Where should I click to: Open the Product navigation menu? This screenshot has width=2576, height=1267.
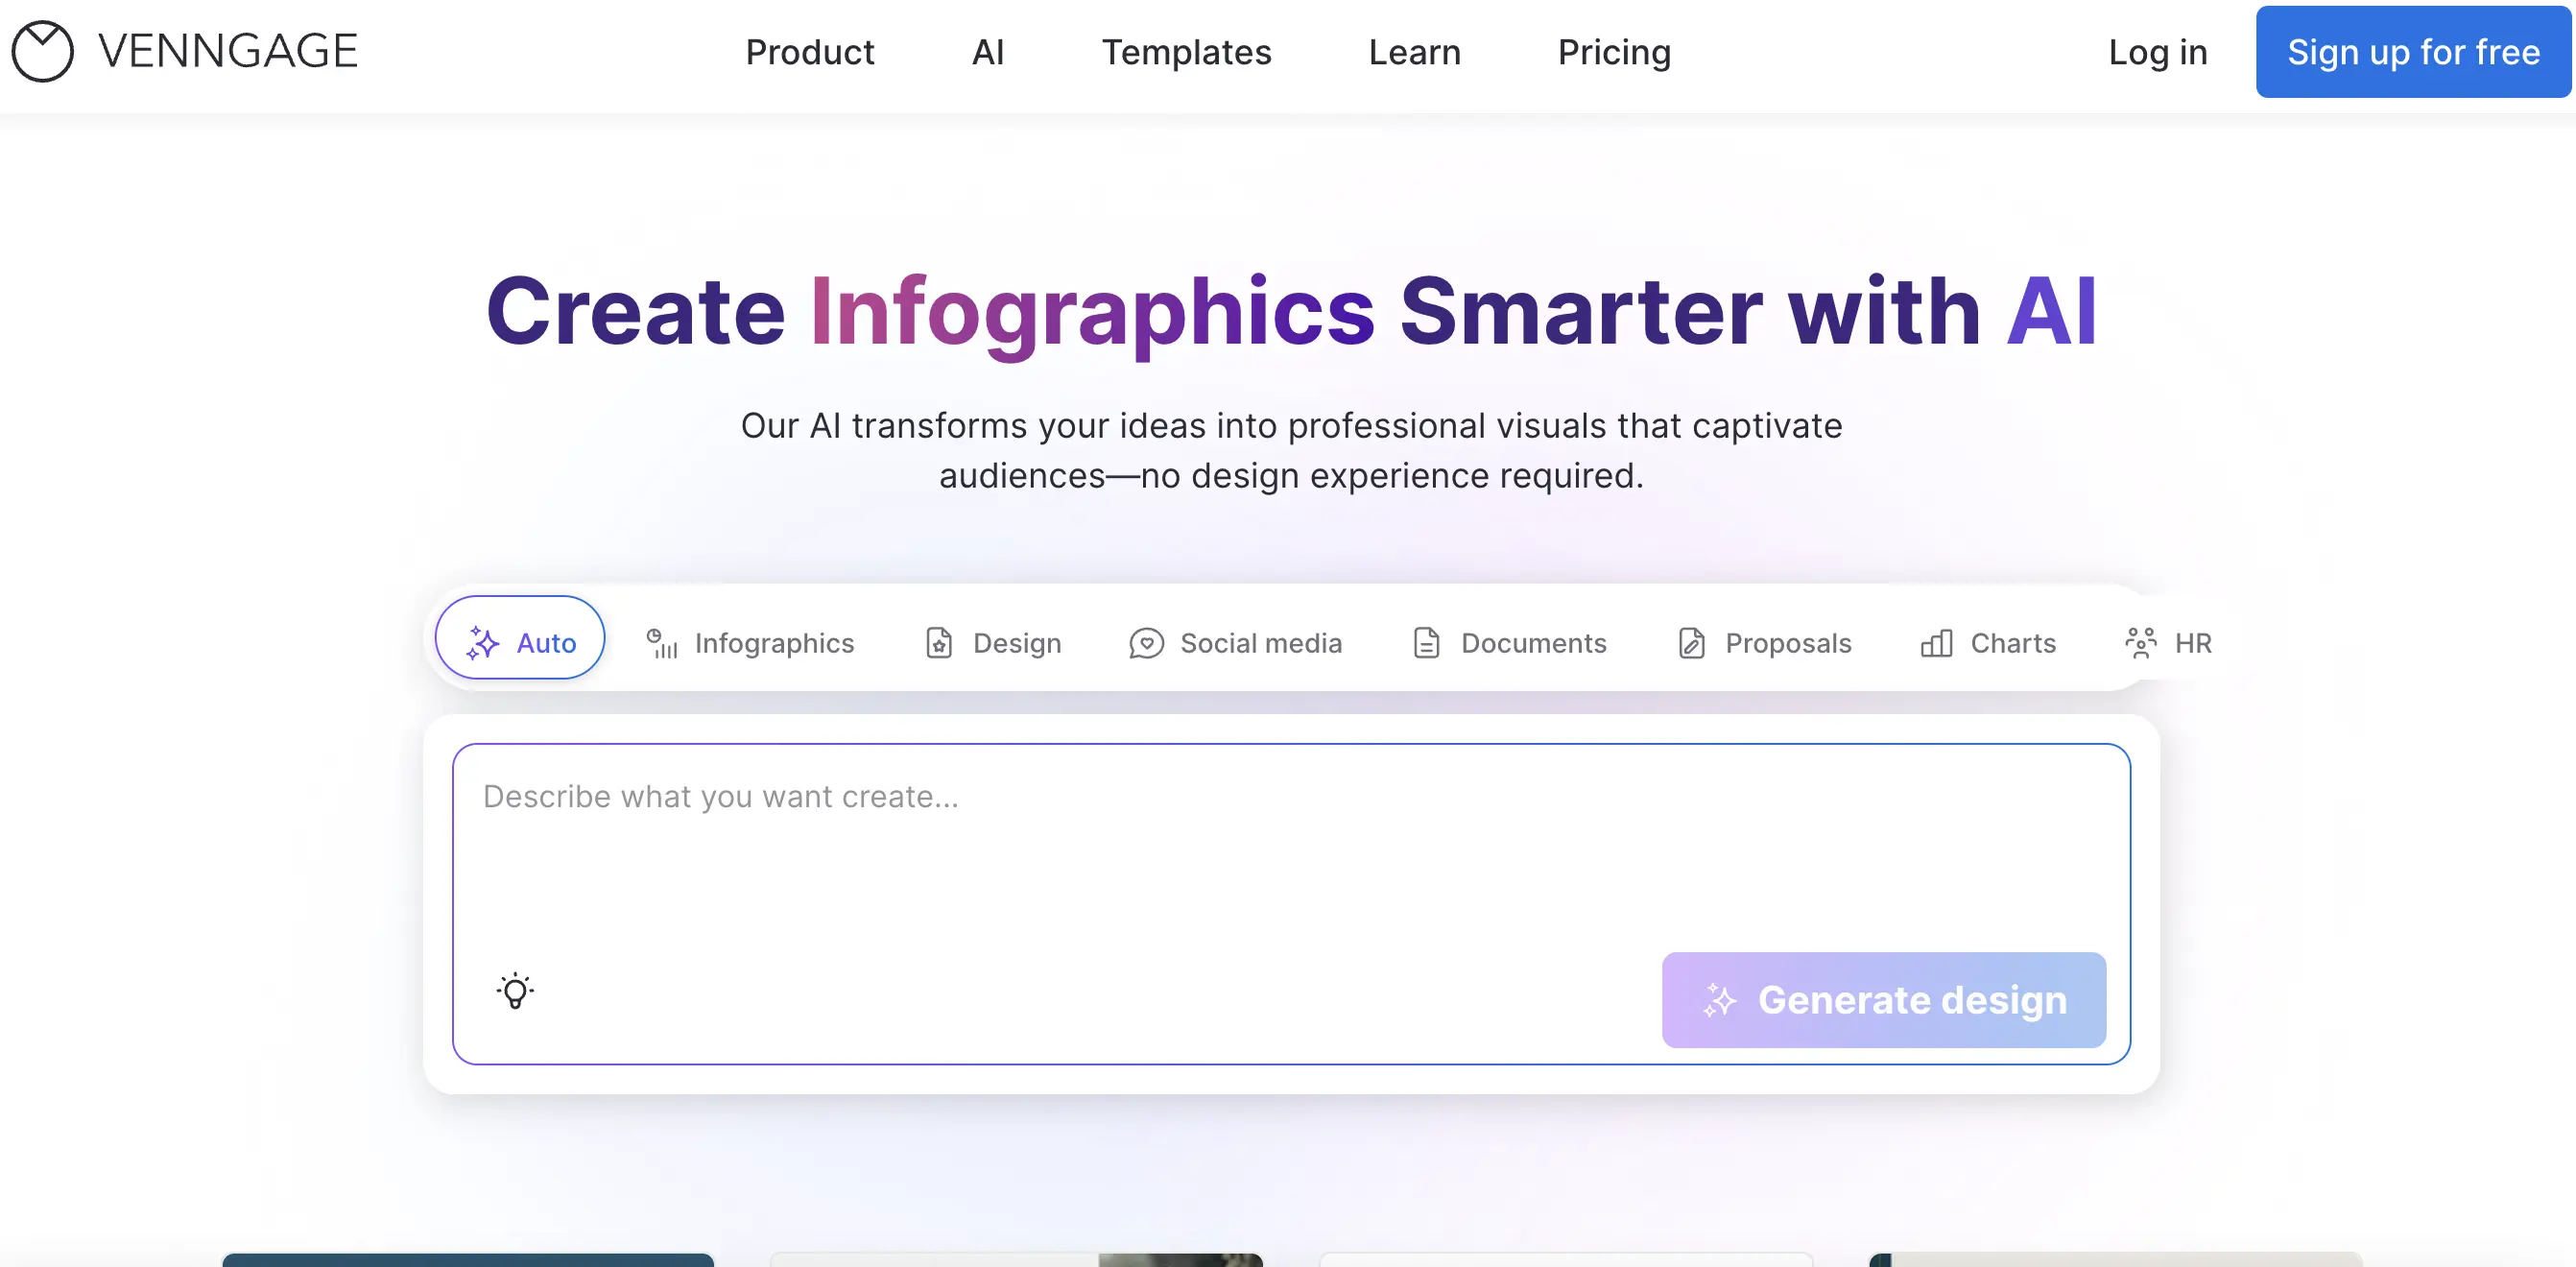809,52
